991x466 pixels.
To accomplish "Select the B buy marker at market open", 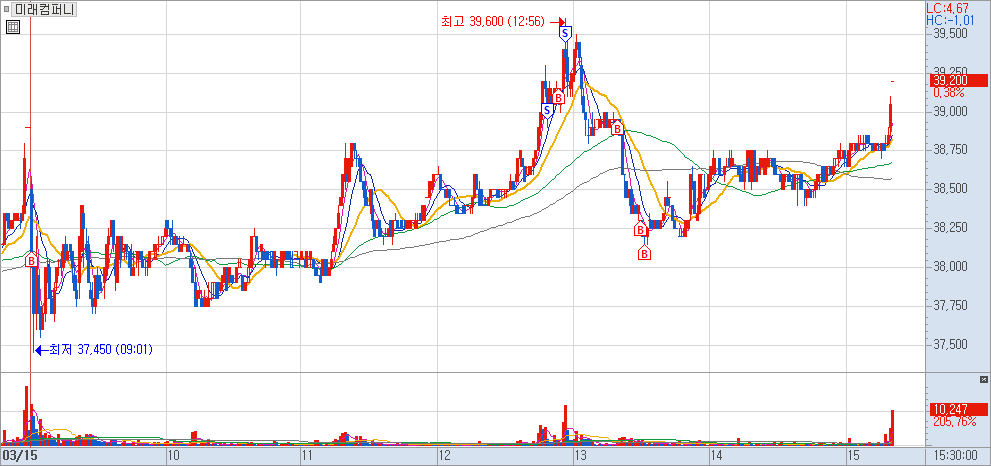I will pos(31,260).
